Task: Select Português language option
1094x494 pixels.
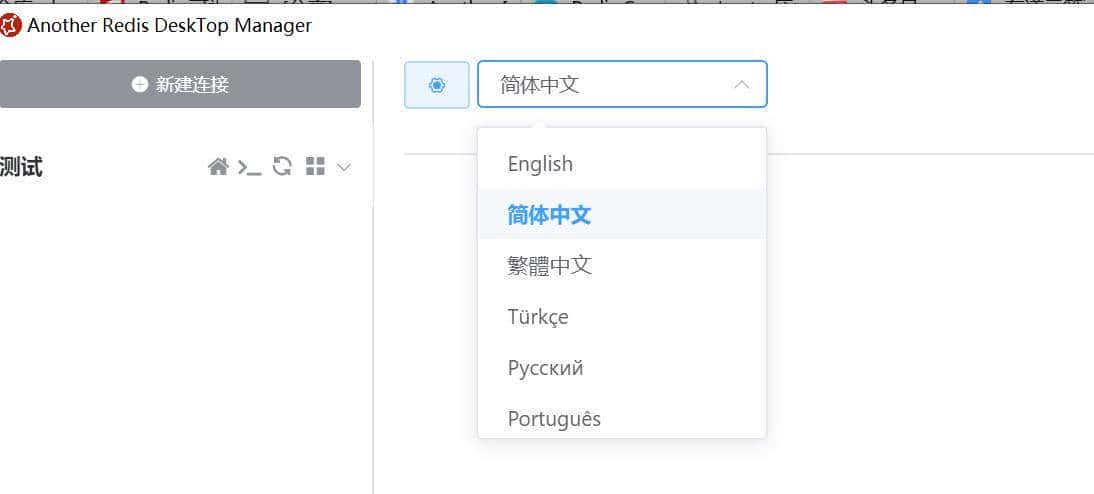Action: click(x=622, y=418)
